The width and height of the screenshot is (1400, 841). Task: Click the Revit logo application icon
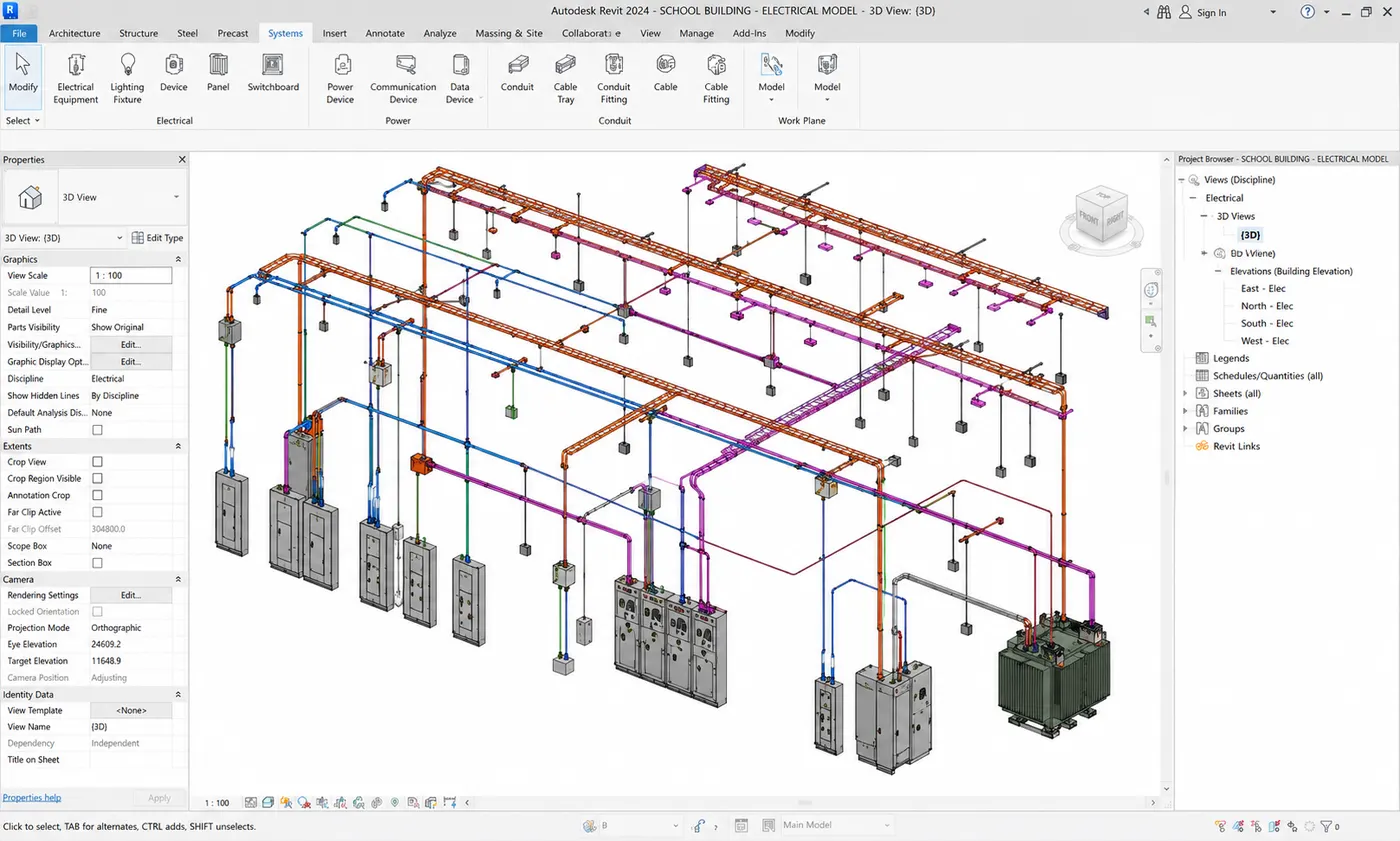11,11
